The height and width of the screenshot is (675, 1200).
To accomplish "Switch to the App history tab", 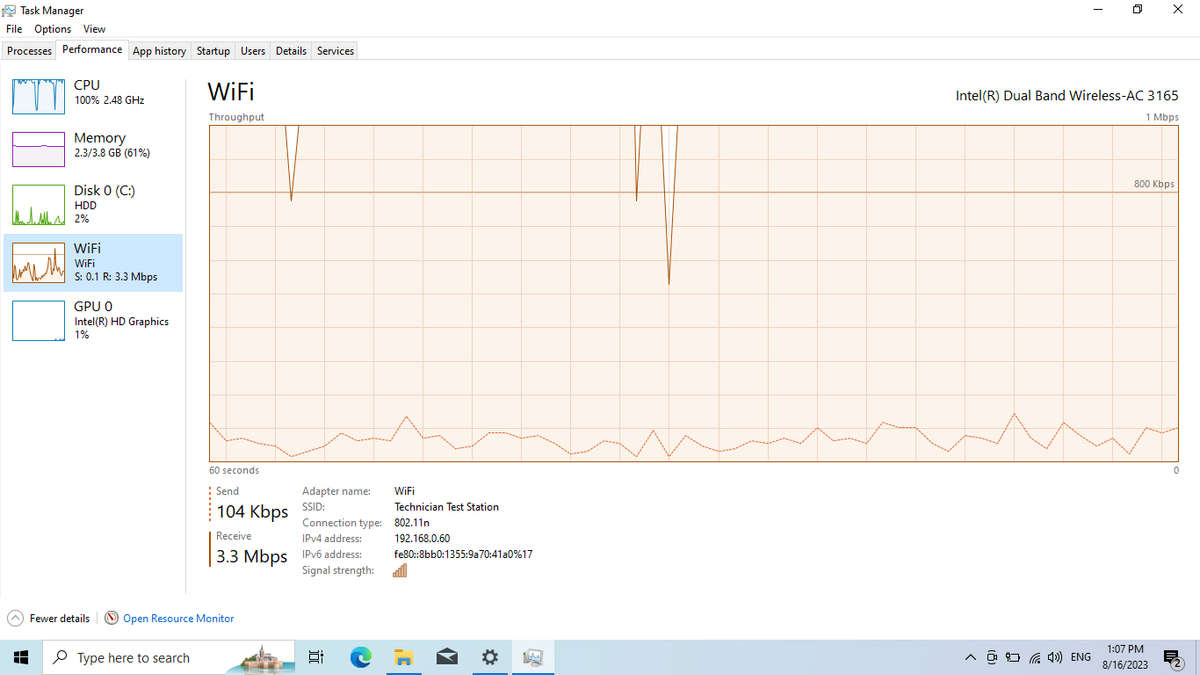I will click(159, 51).
